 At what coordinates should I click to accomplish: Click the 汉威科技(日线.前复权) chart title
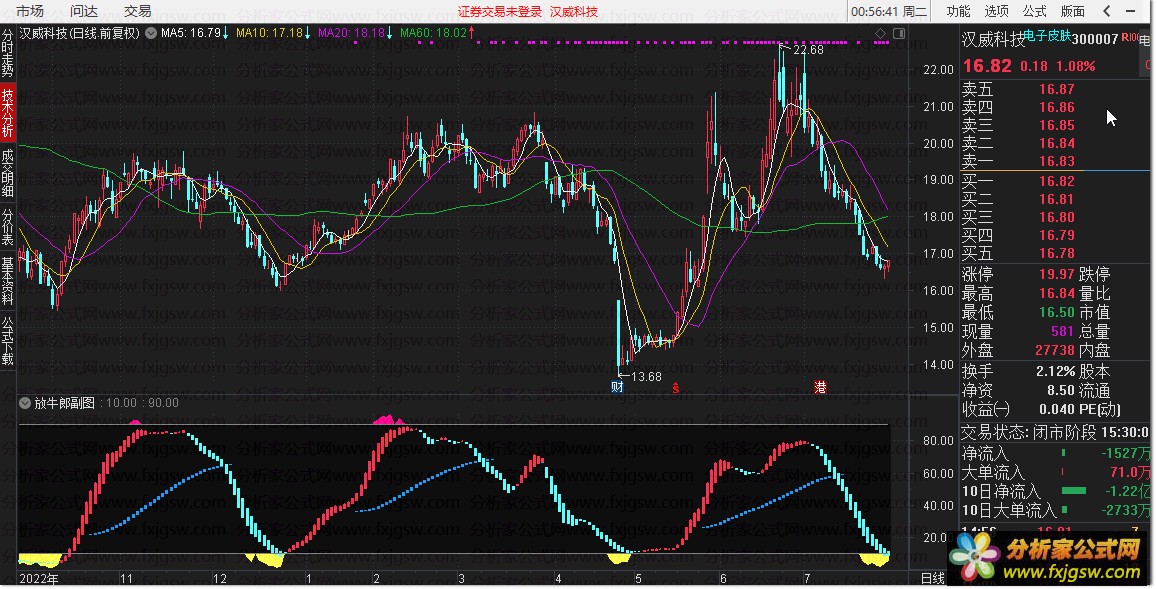click(x=80, y=33)
